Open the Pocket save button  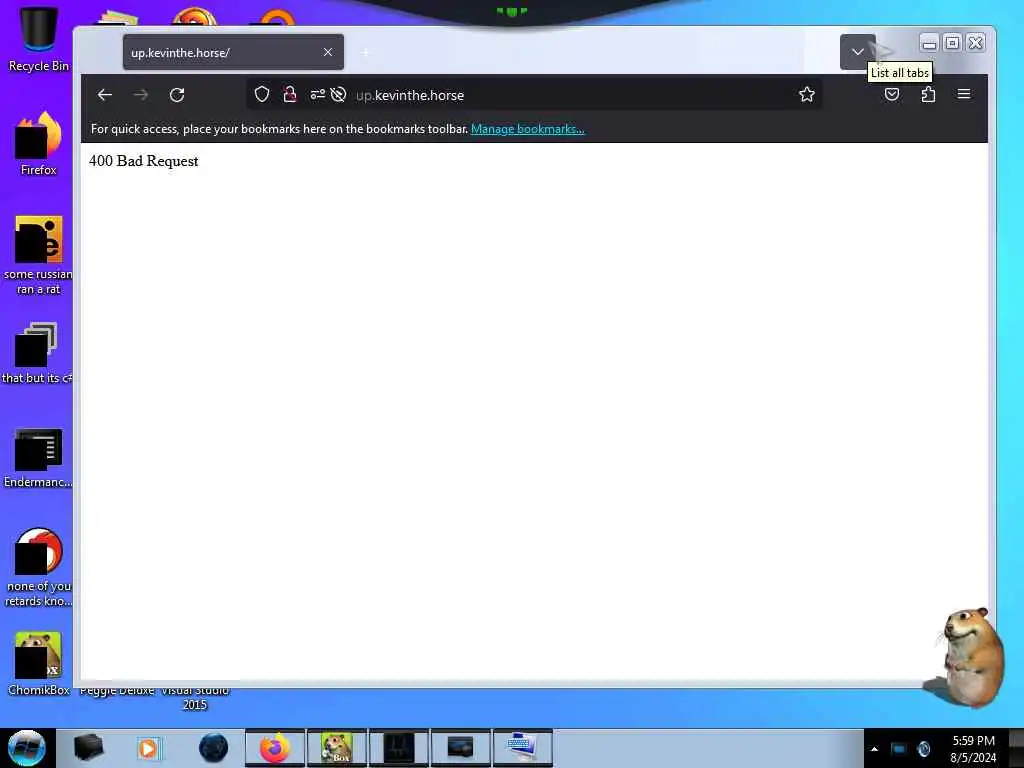pos(891,95)
